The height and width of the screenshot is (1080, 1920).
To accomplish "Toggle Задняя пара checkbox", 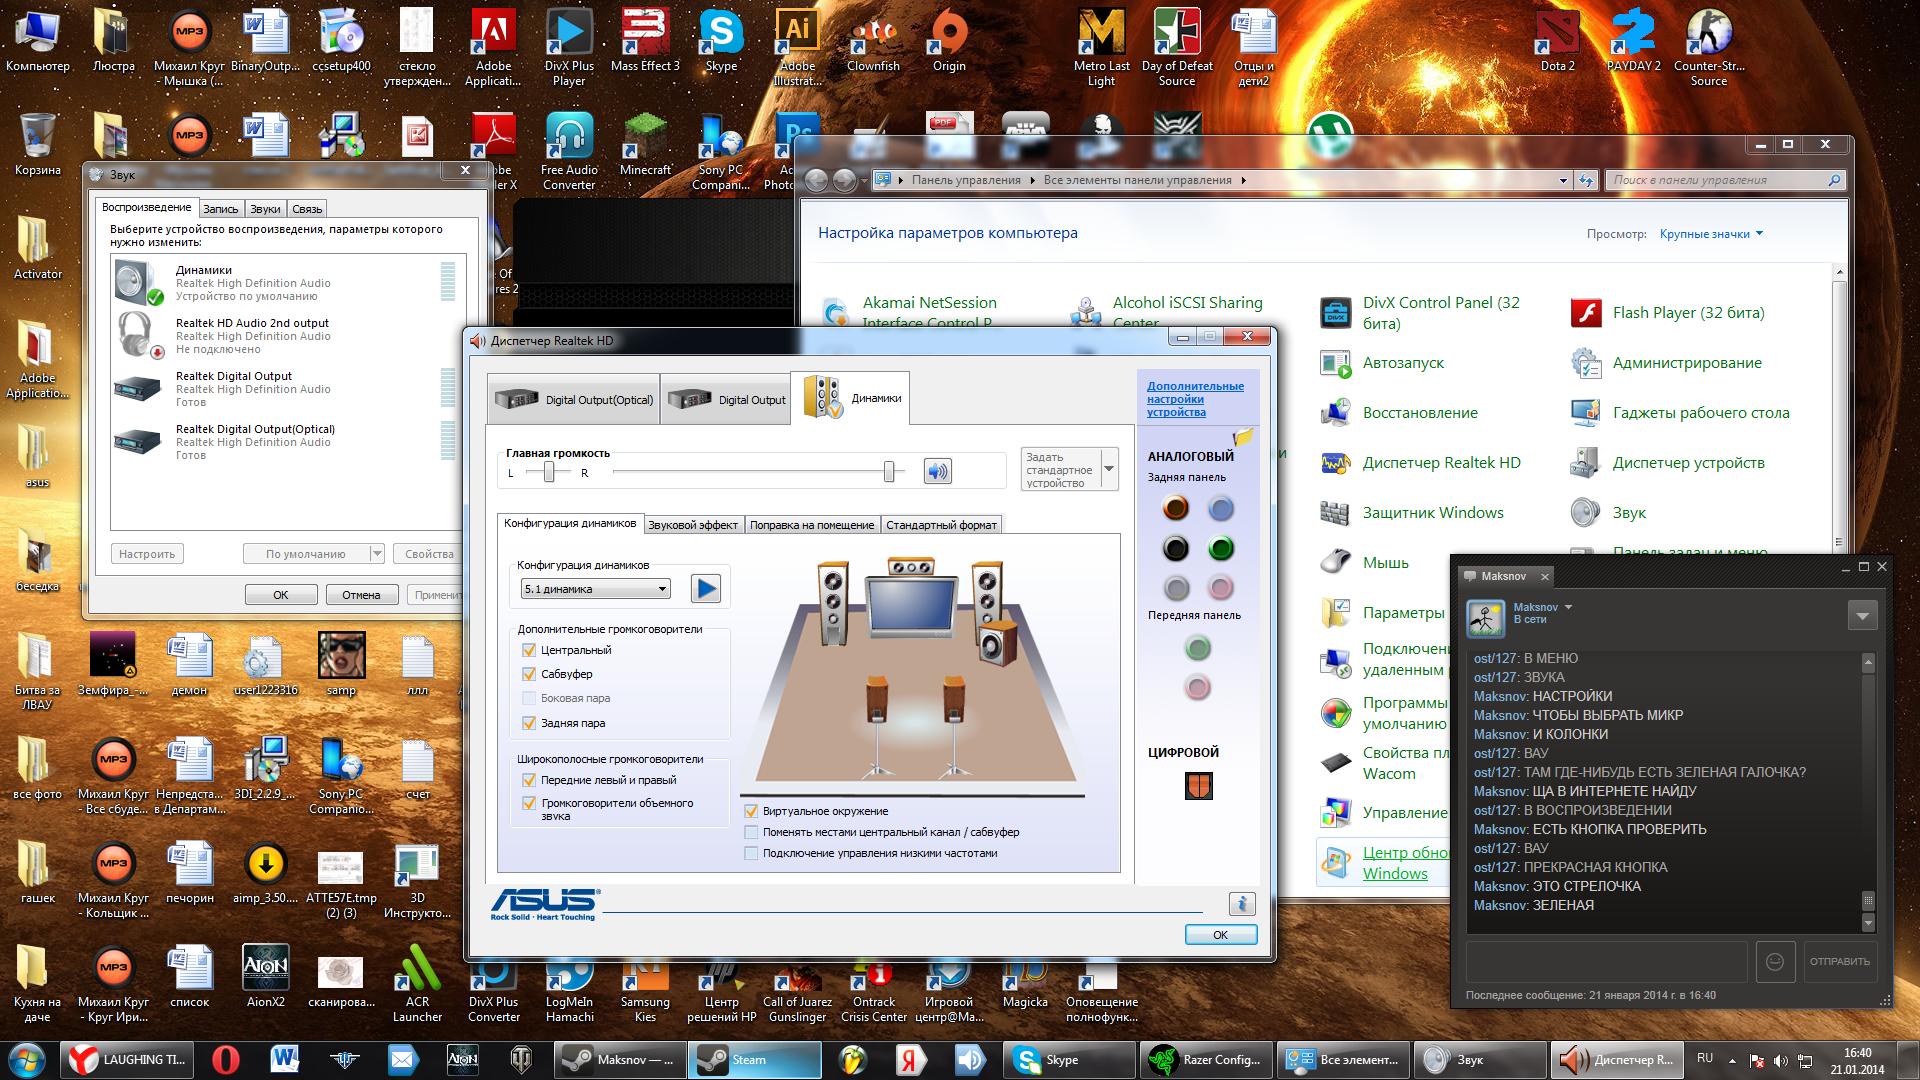I will pos(529,723).
